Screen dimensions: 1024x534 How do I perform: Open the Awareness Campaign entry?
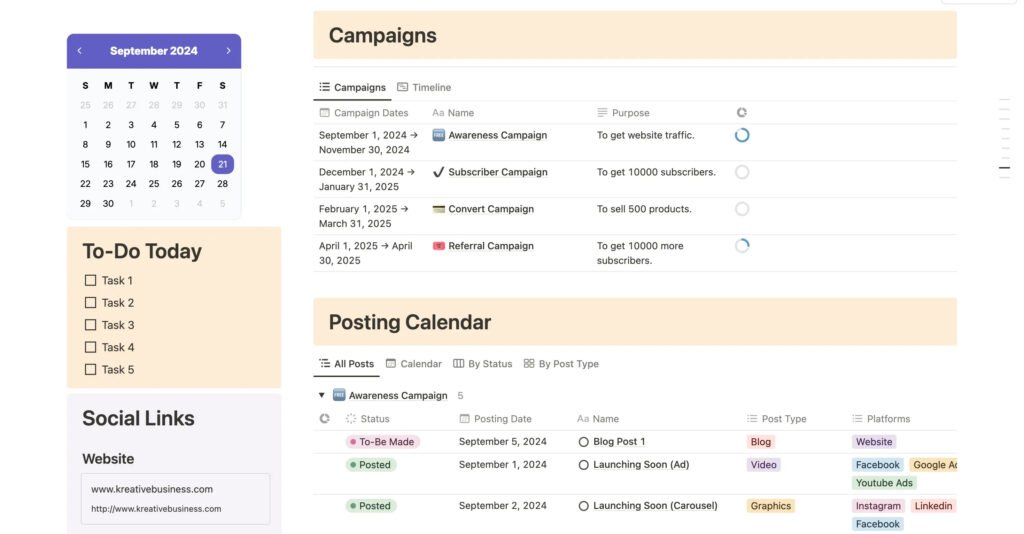pos(498,135)
